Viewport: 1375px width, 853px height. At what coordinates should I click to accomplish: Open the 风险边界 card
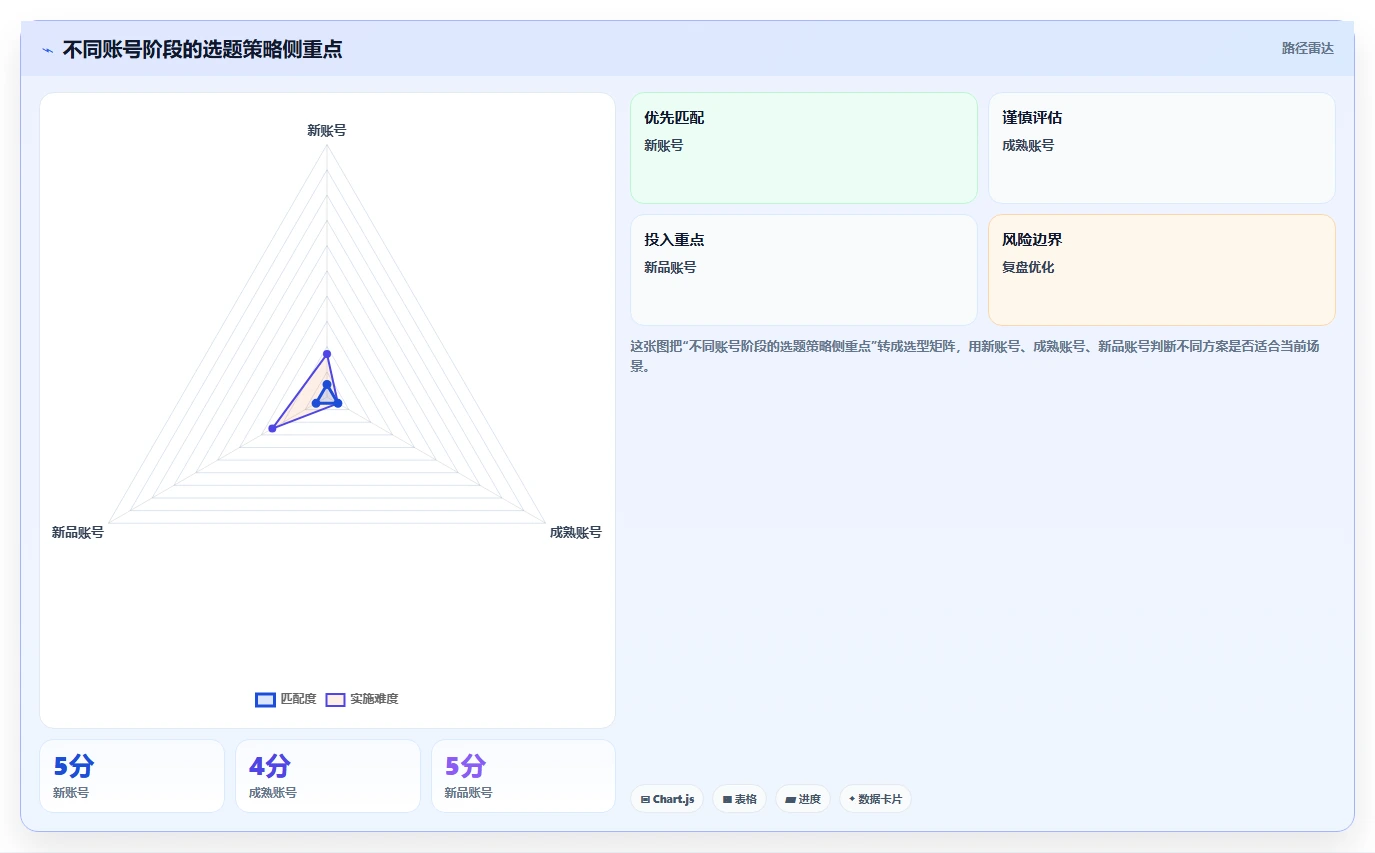coord(1162,270)
